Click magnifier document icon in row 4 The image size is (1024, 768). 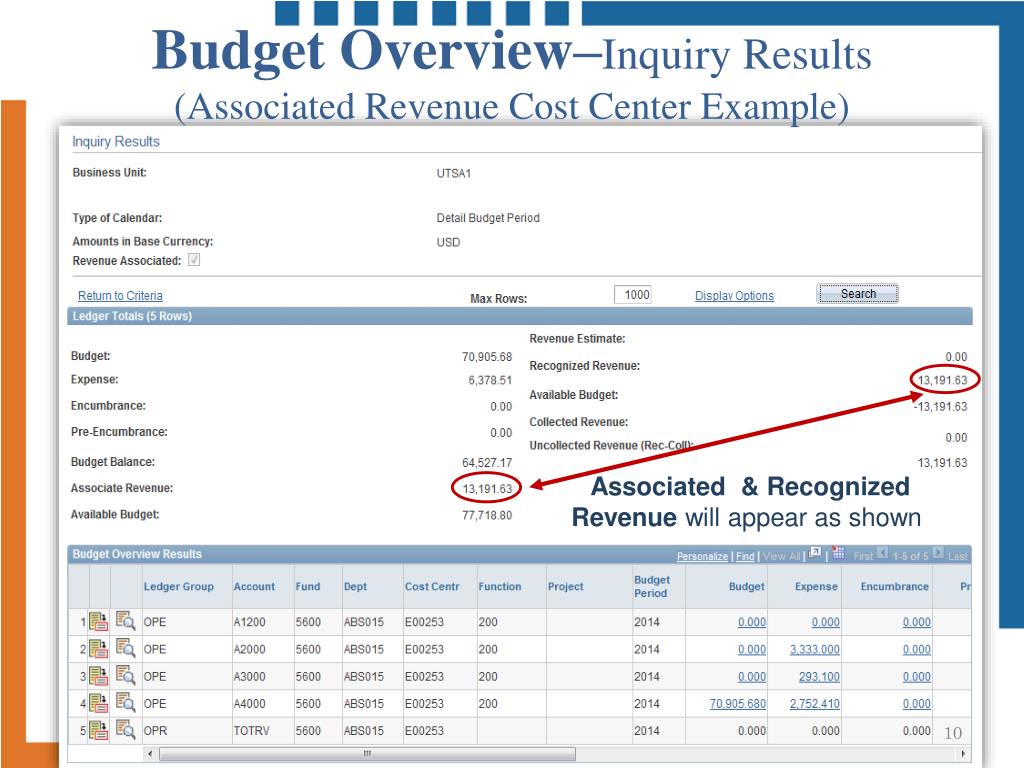tap(125, 701)
